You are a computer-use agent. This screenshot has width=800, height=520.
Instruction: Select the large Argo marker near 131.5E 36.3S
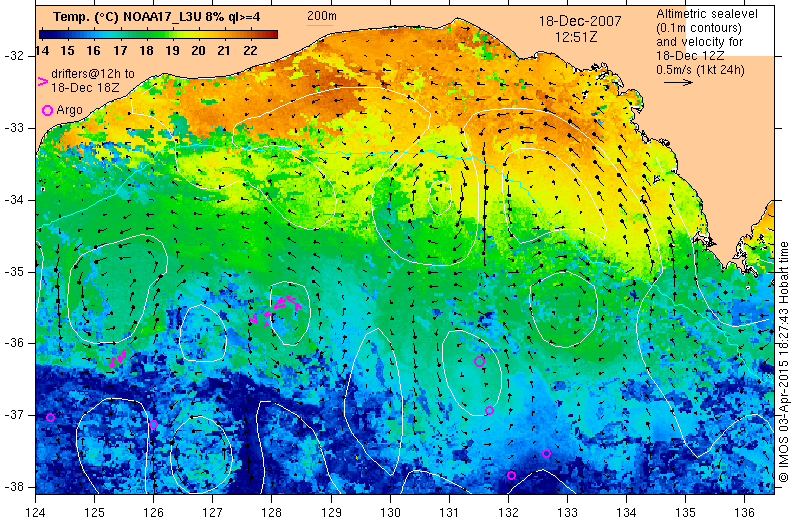tap(479, 361)
